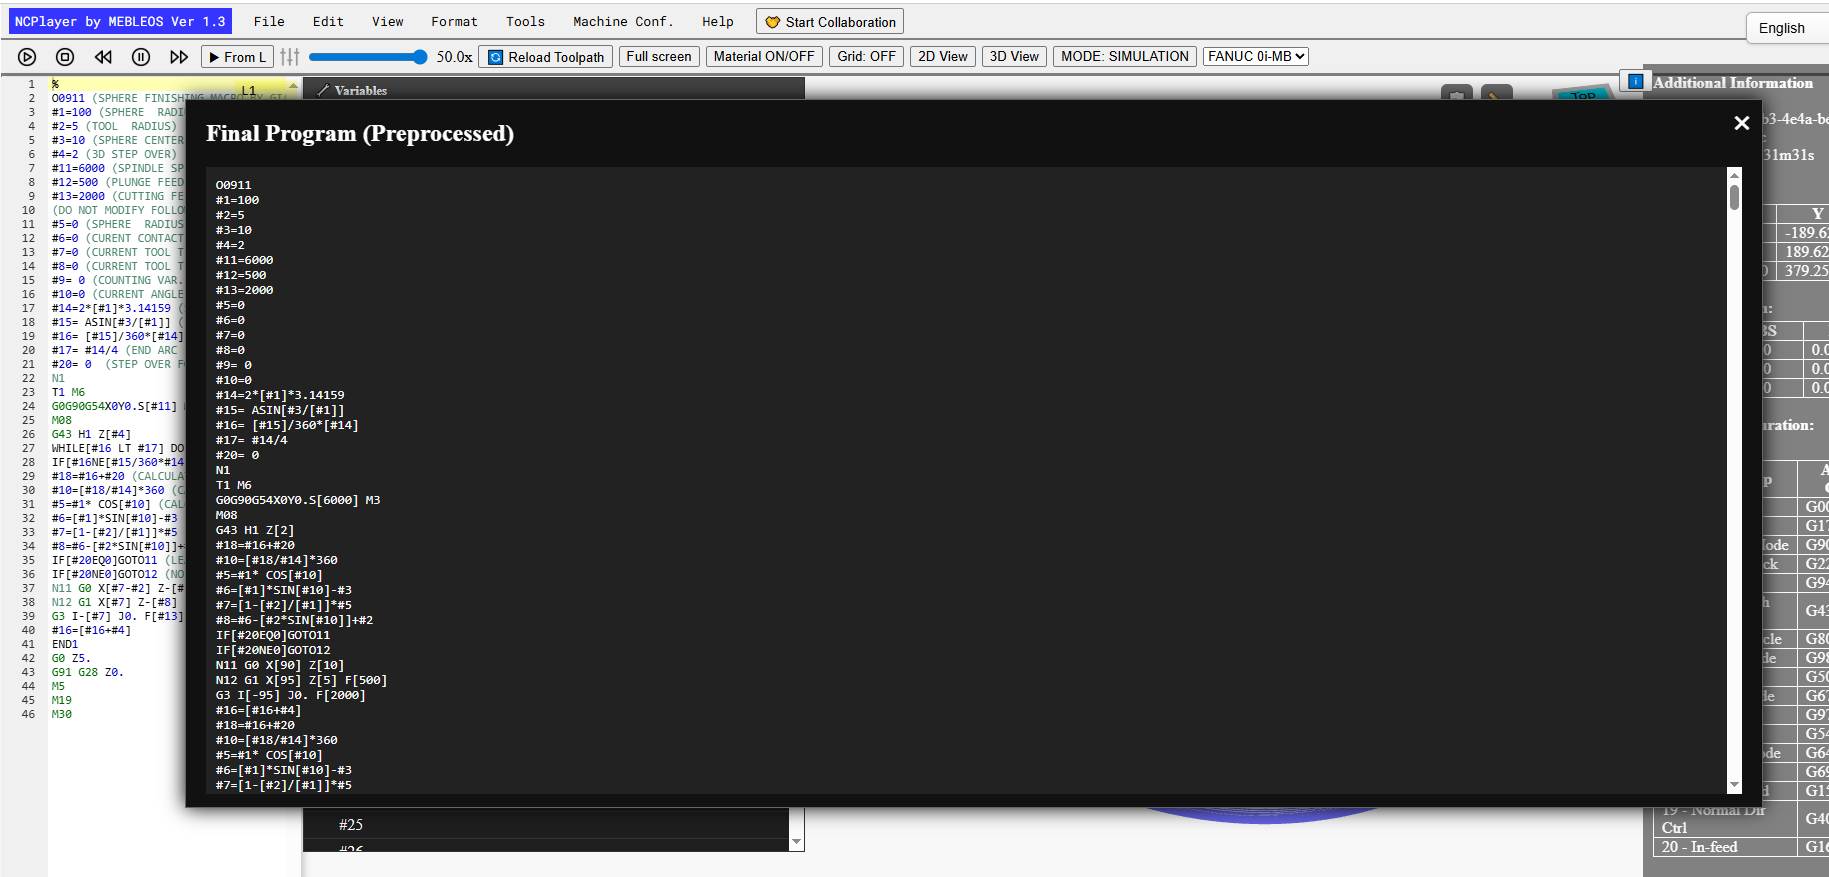Click the Additional Information info icon
The image size is (1829, 877).
click(x=1635, y=82)
